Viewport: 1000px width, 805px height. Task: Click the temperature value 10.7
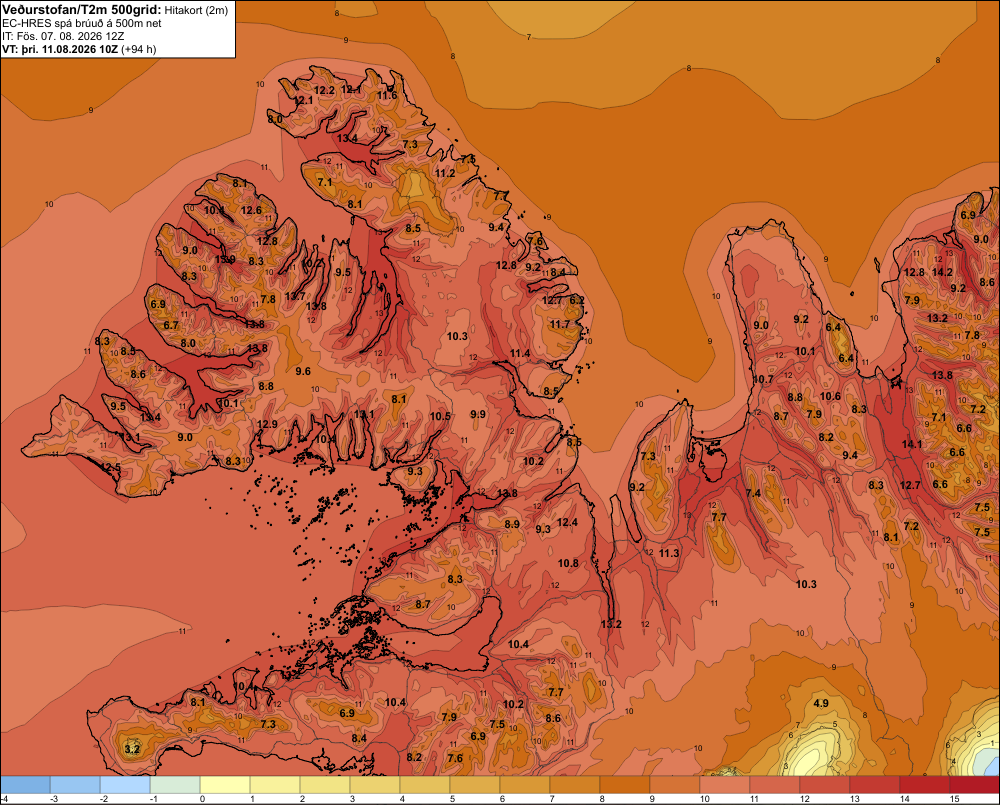click(763, 379)
